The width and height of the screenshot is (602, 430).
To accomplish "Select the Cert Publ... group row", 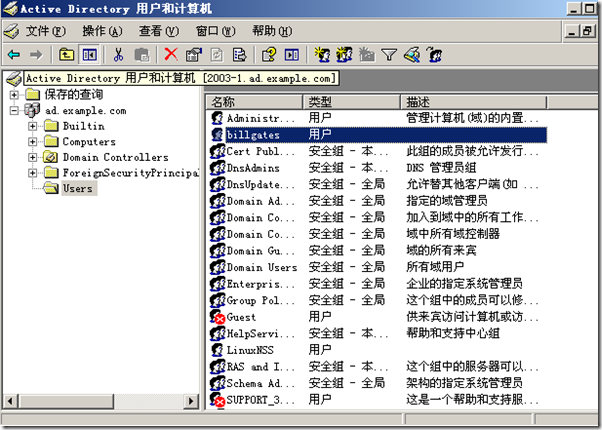I will [378, 151].
